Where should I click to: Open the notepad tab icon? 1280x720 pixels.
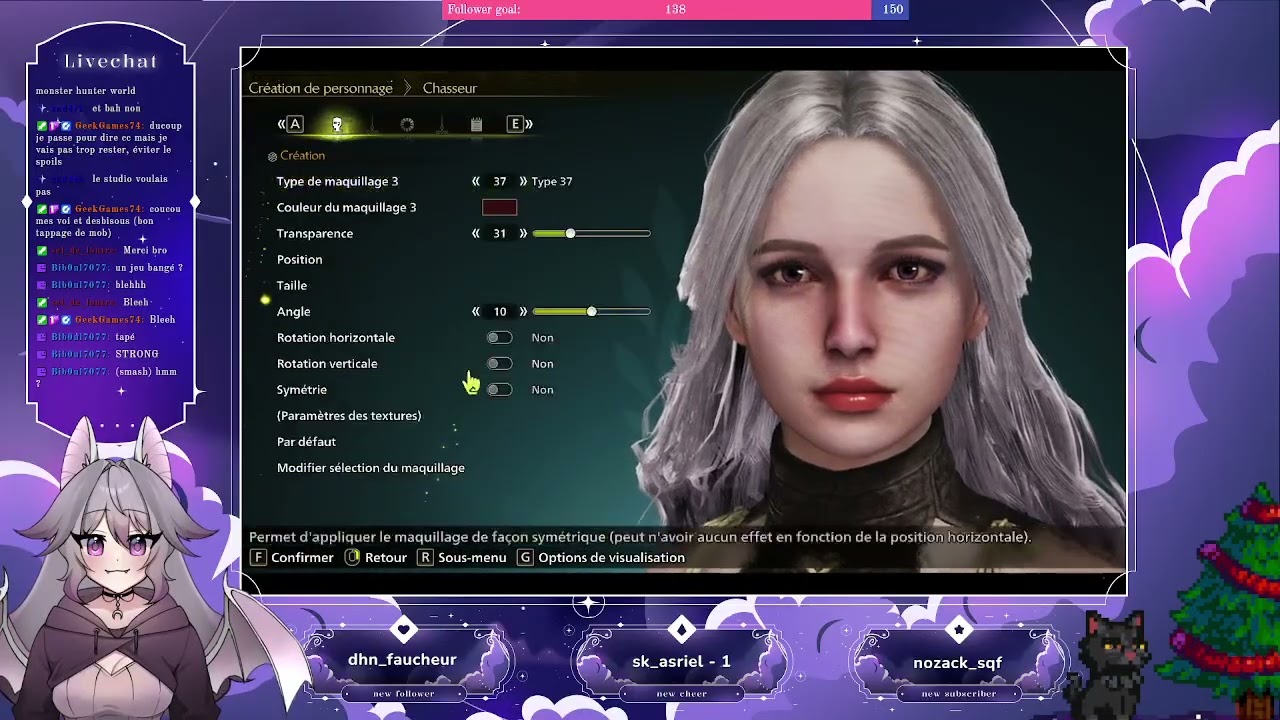pyautogui.click(x=476, y=124)
